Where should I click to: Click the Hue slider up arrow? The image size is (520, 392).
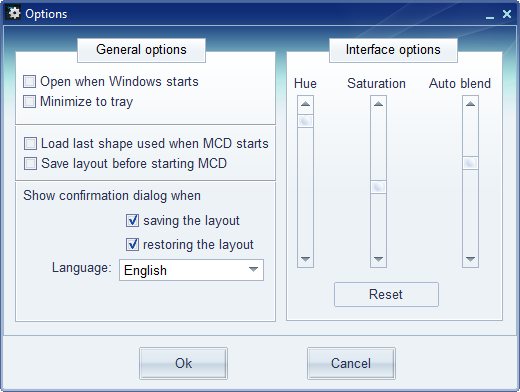tap(305, 104)
